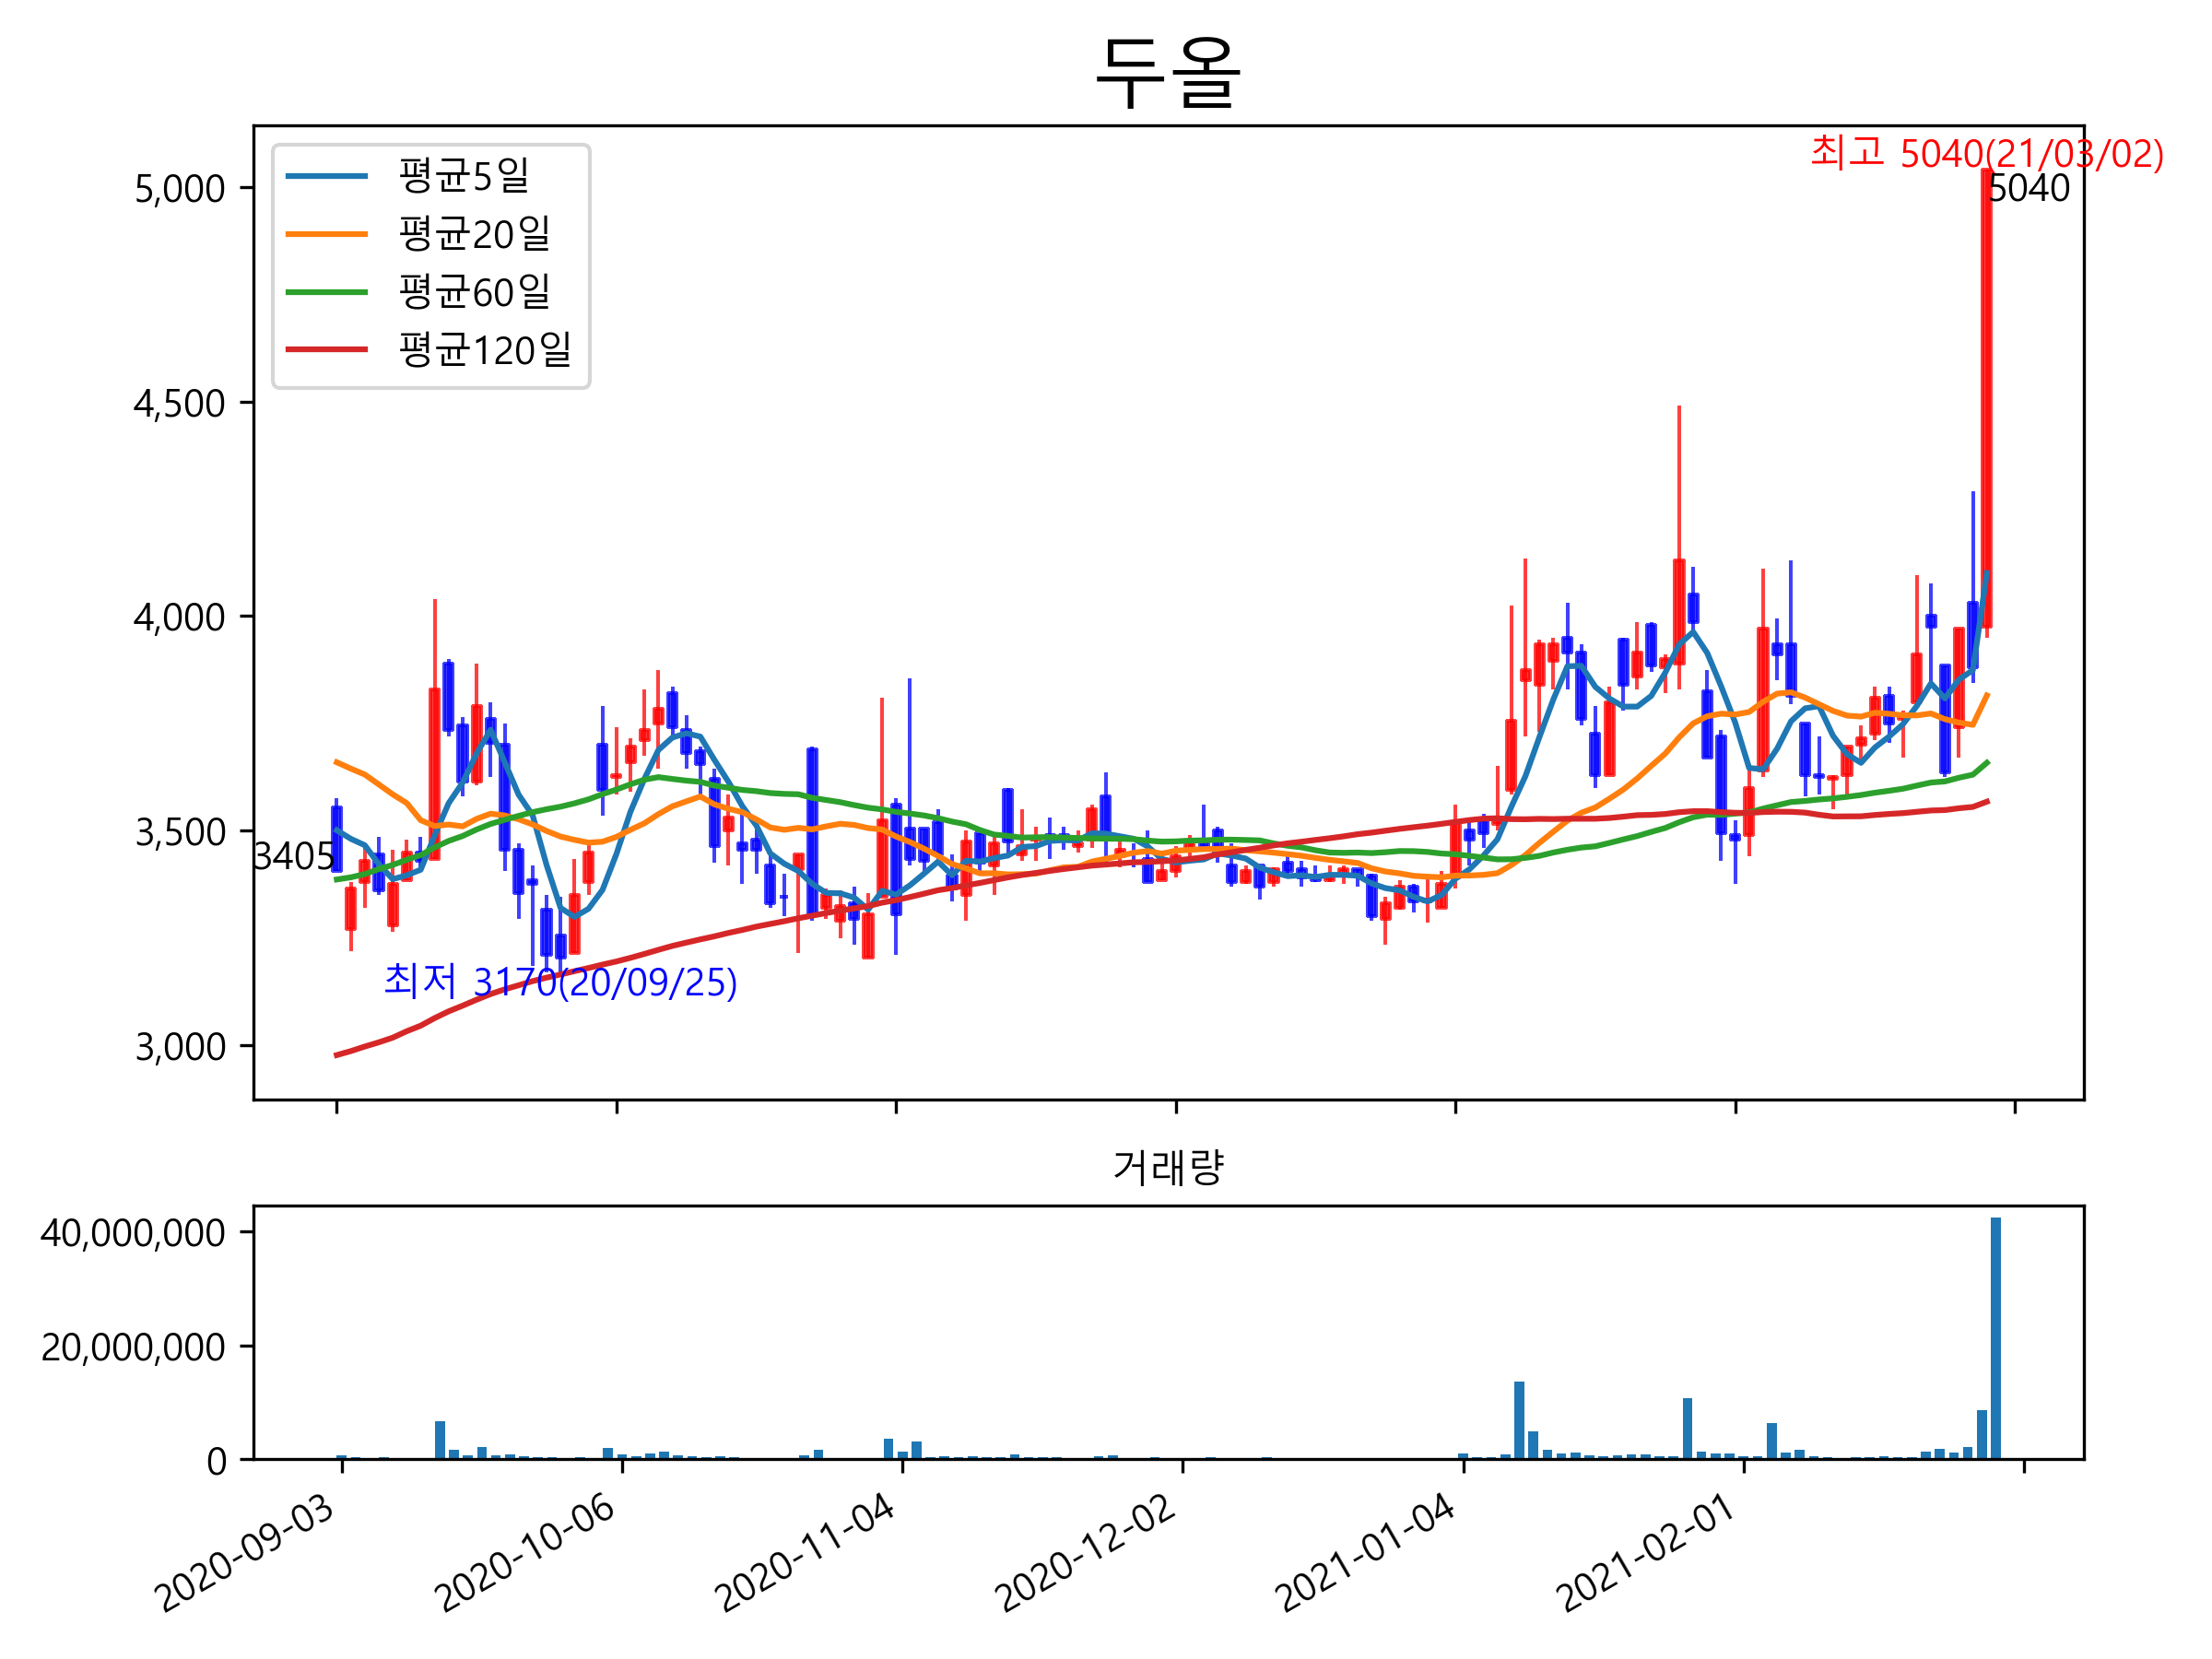Click the 3405 starting price label
Screen dimensions: 2212x1659
293,857
